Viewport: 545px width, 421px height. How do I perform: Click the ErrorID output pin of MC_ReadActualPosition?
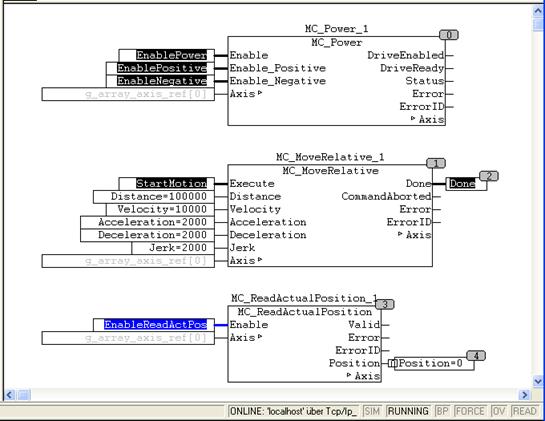[358, 350]
